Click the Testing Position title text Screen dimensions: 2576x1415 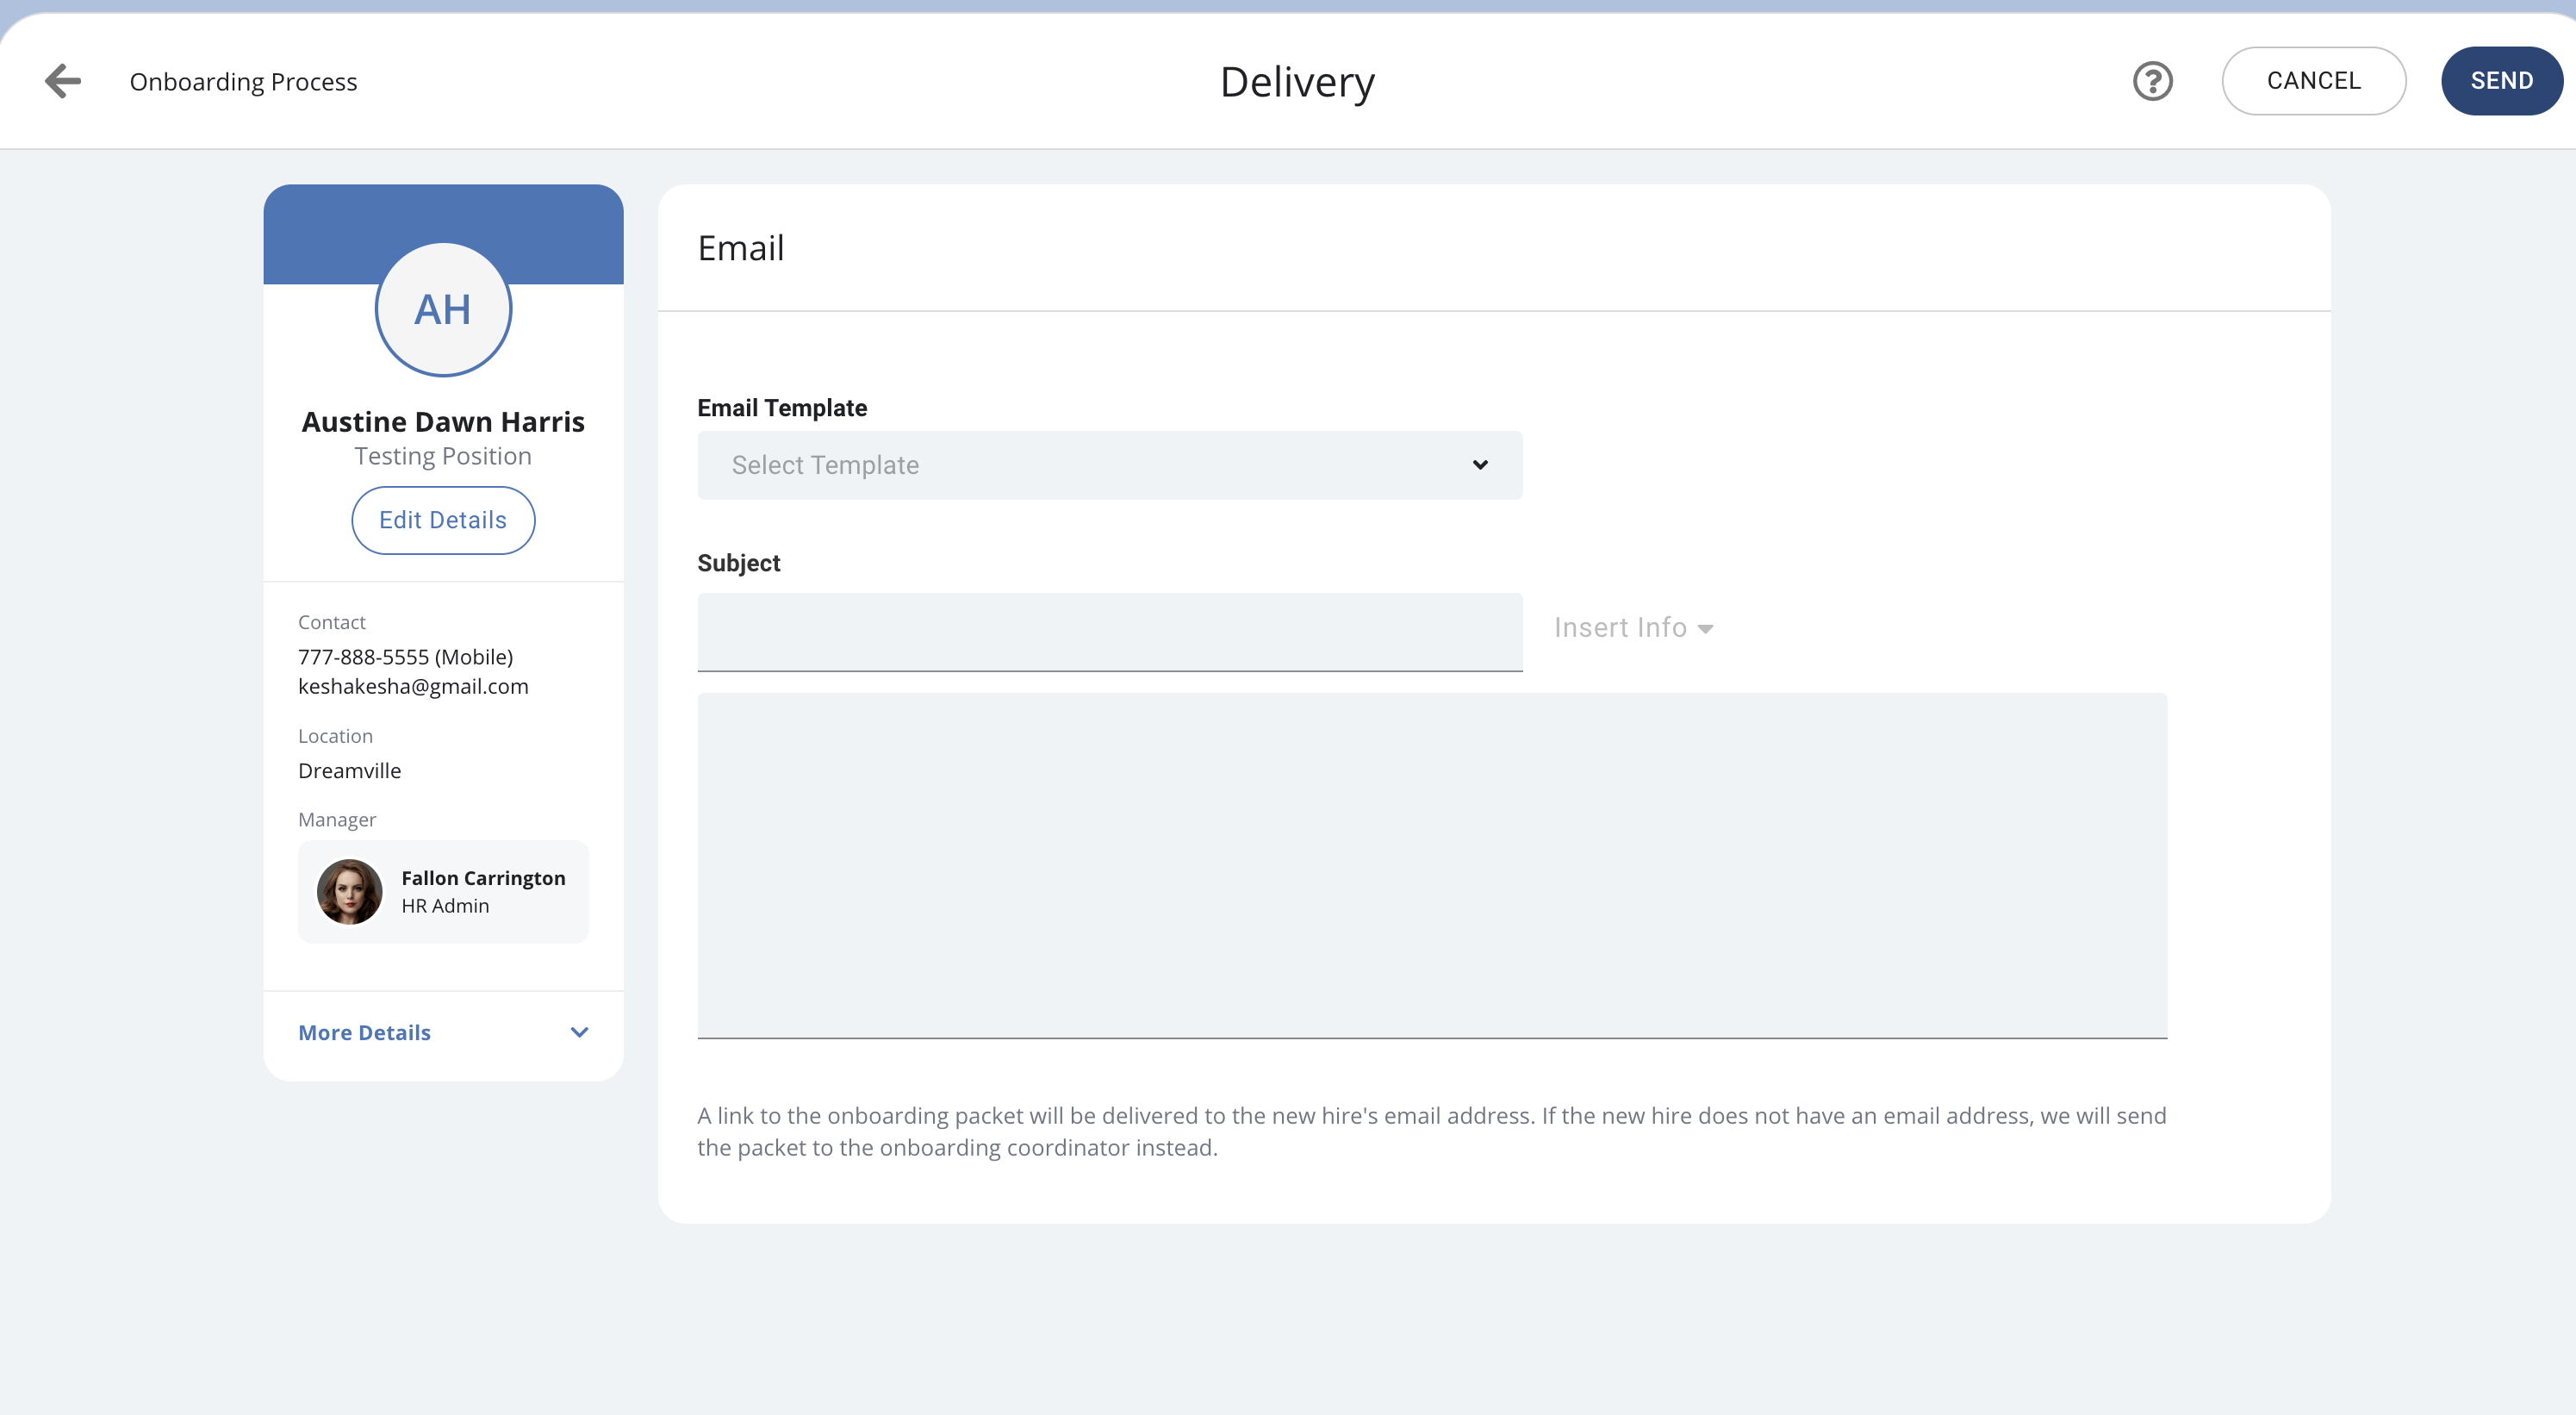[x=443, y=456]
